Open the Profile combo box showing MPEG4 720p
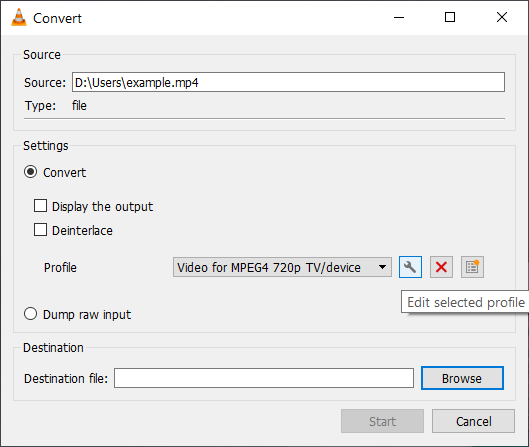Viewport: 529px width, 447px height. click(282, 267)
